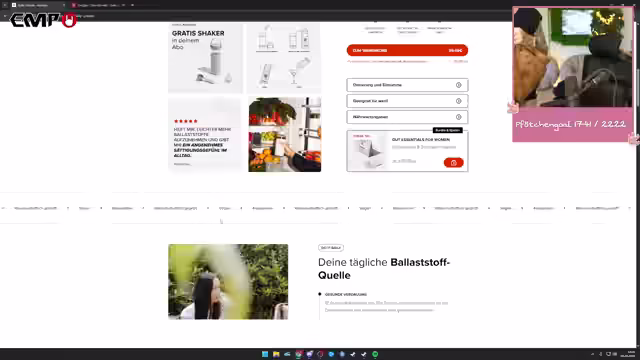Click the small tag above the Ballaststoff heading
The height and width of the screenshot is (360, 640).
pos(331,248)
